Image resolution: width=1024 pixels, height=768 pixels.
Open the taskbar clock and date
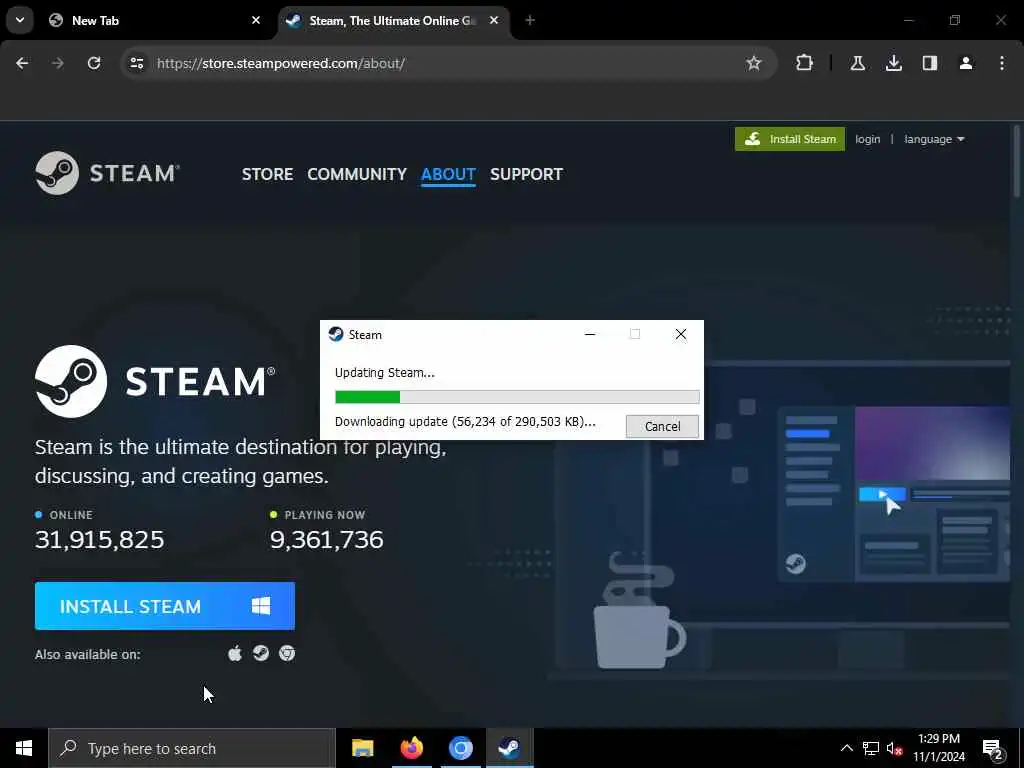(938, 748)
